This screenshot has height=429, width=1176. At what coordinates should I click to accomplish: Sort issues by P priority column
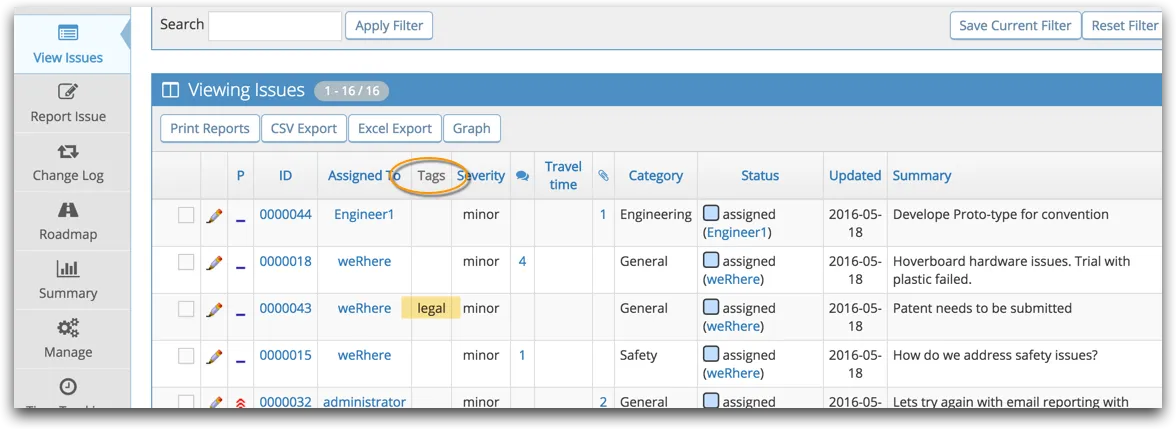click(241, 176)
